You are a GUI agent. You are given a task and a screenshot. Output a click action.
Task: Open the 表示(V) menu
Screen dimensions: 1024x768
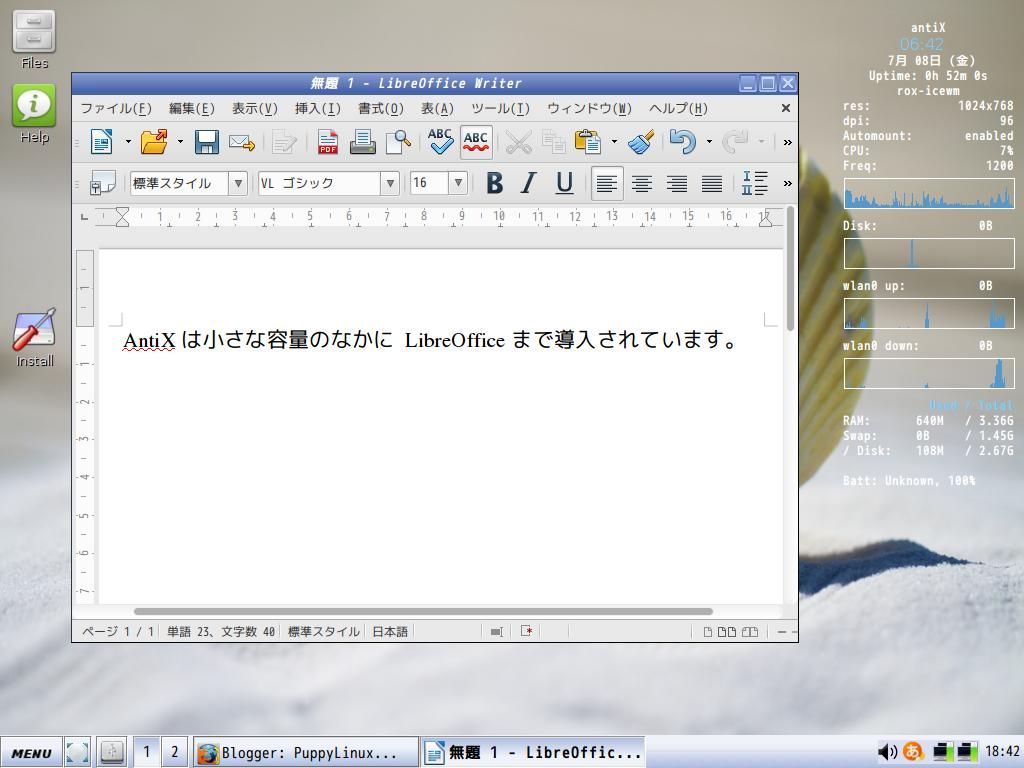pos(255,108)
